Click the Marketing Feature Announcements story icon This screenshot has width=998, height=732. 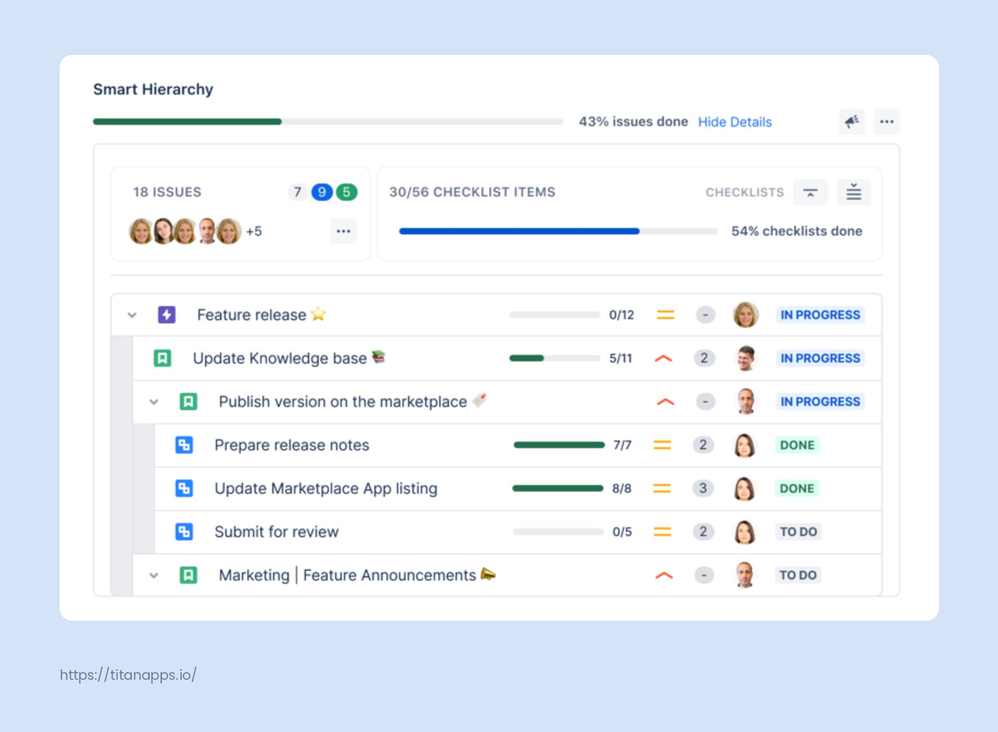tap(188, 575)
